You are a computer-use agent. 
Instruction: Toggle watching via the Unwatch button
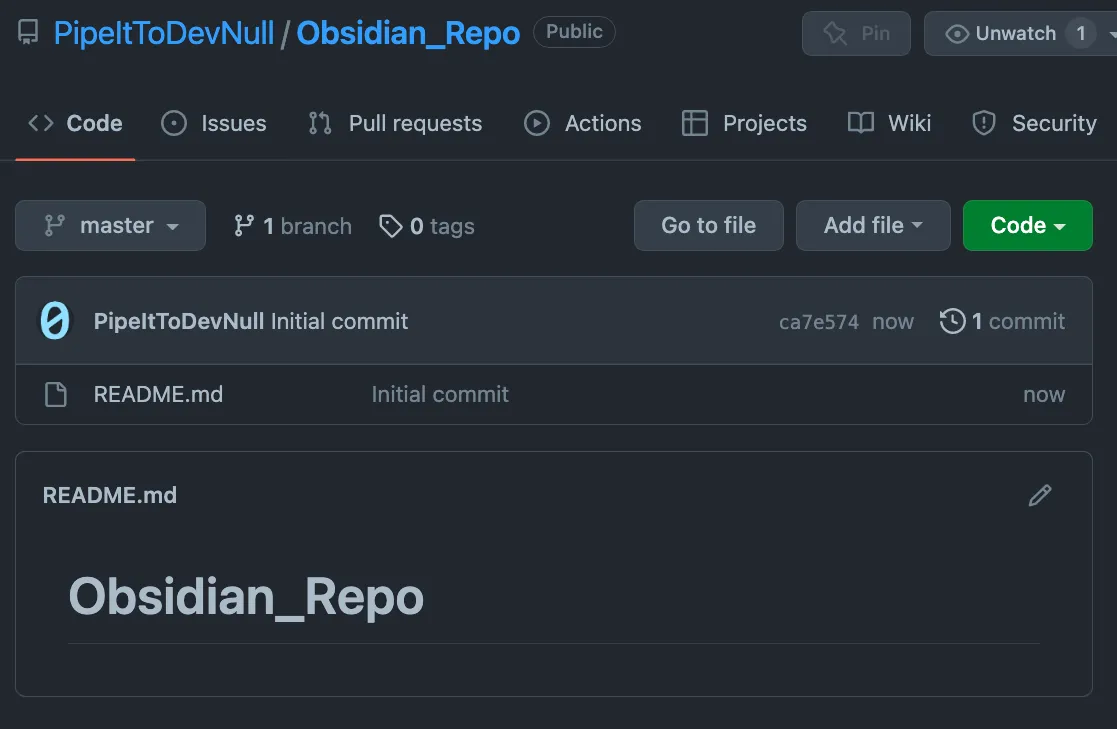coord(1013,33)
